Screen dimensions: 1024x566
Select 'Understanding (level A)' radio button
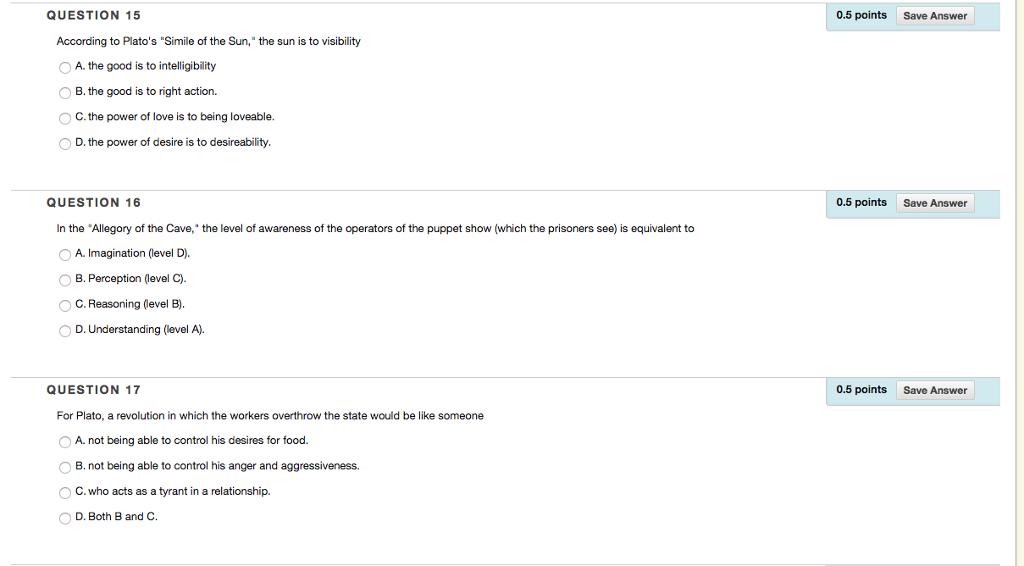[x=65, y=331]
